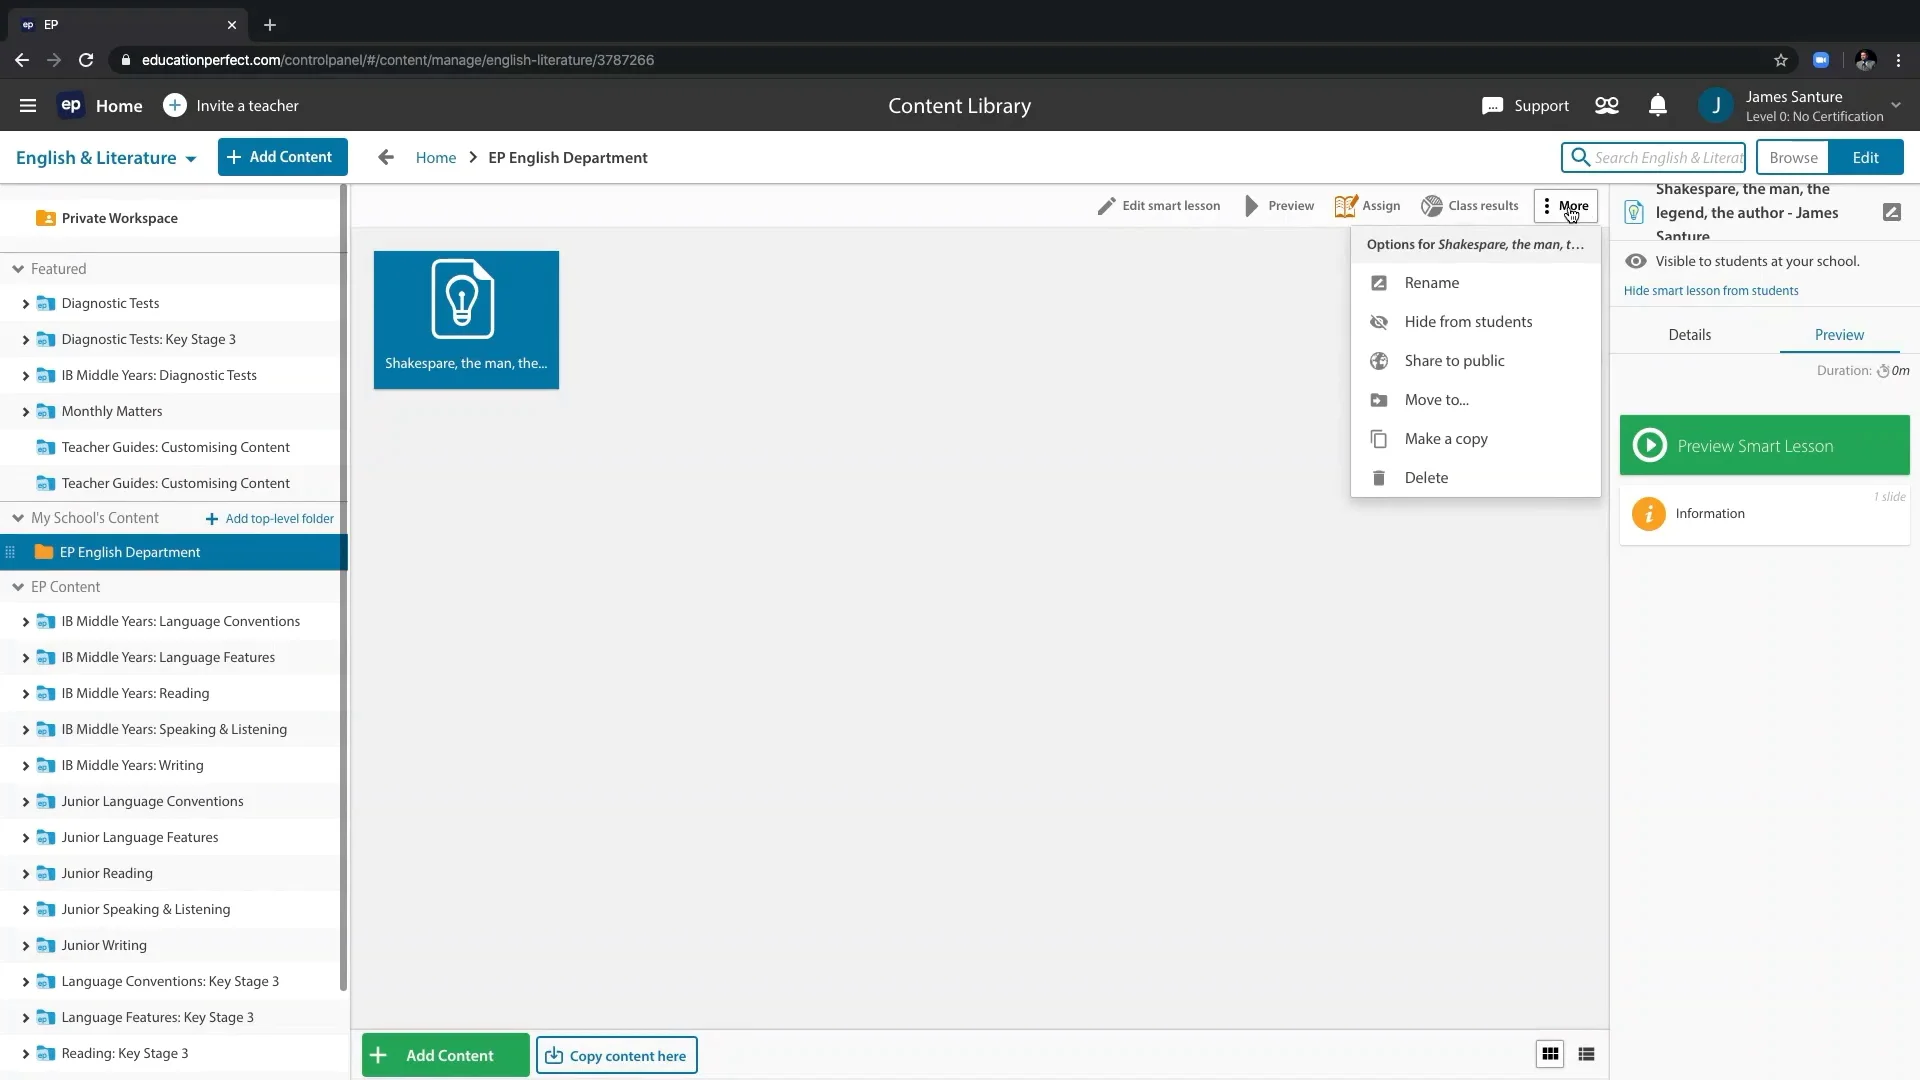Choose Delete from the menu
The height and width of the screenshot is (1080, 1920).
[x=1476, y=478]
